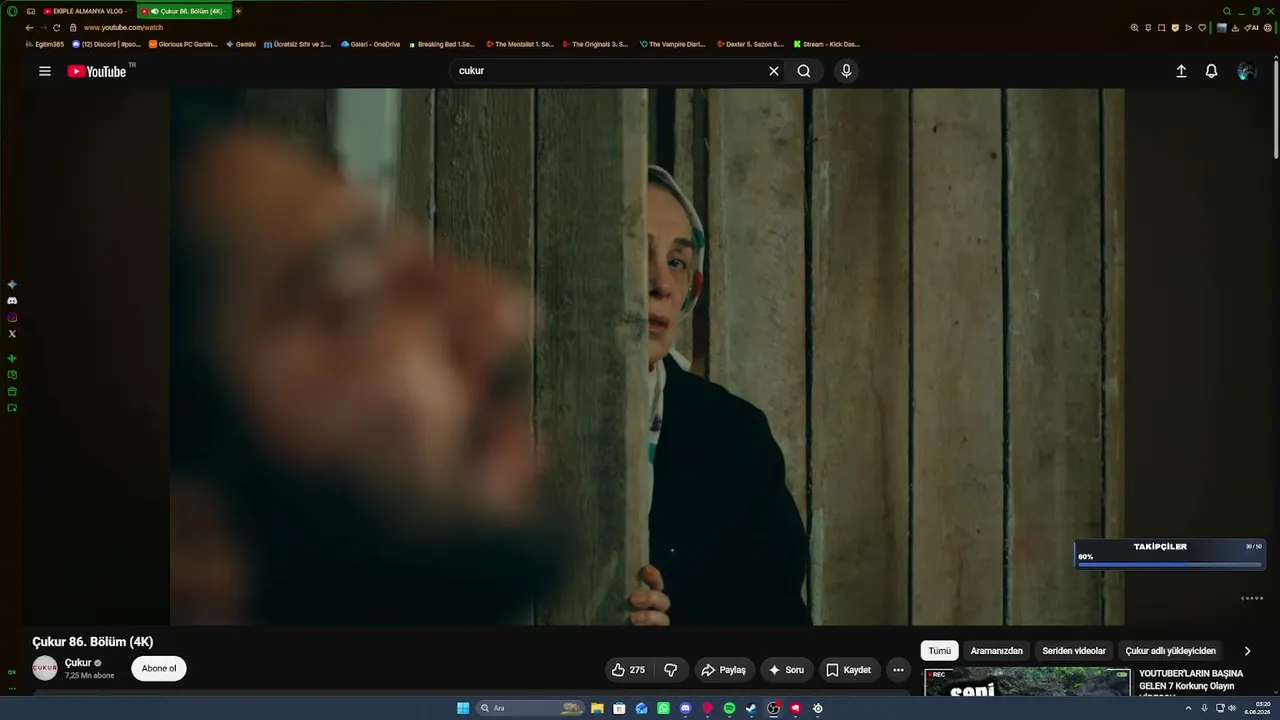Open the recommended video thumbnail in the sidebar
The height and width of the screenshot is (720, 1280).
1027,681
